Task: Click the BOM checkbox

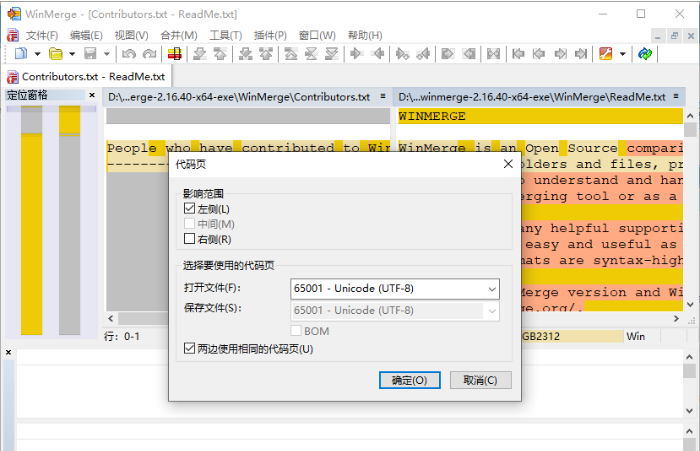Action: point(296,331)
